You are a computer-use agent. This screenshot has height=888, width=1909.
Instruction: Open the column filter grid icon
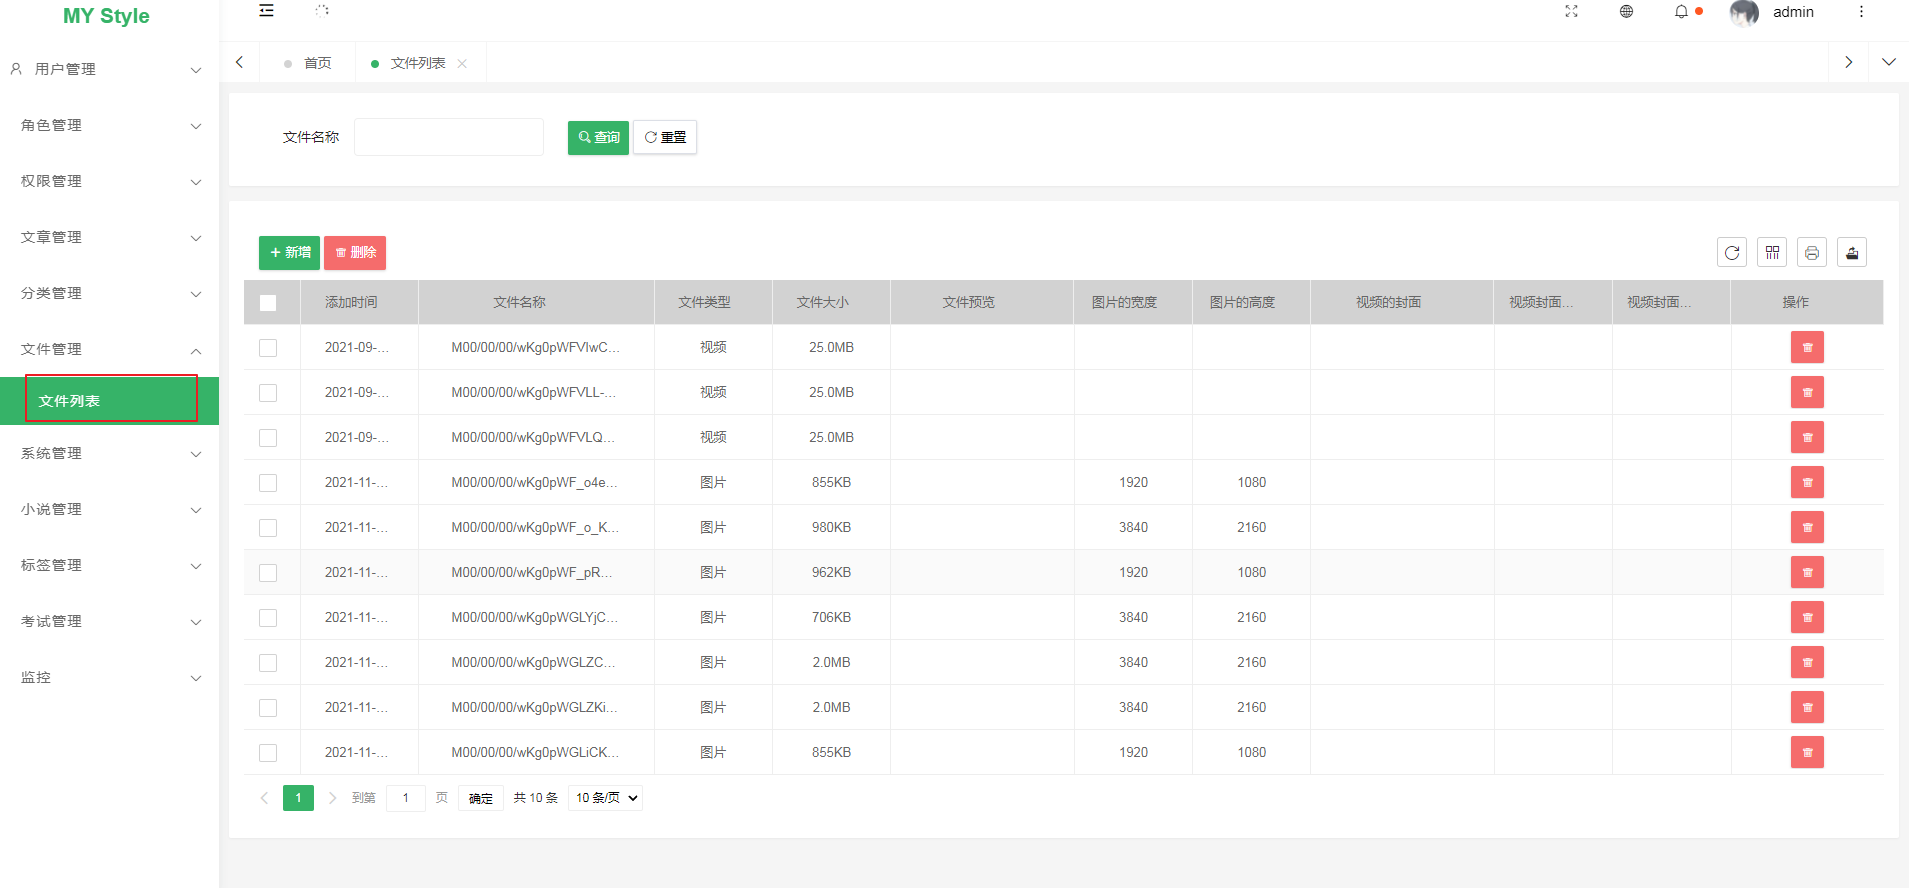pos(1772,253)
